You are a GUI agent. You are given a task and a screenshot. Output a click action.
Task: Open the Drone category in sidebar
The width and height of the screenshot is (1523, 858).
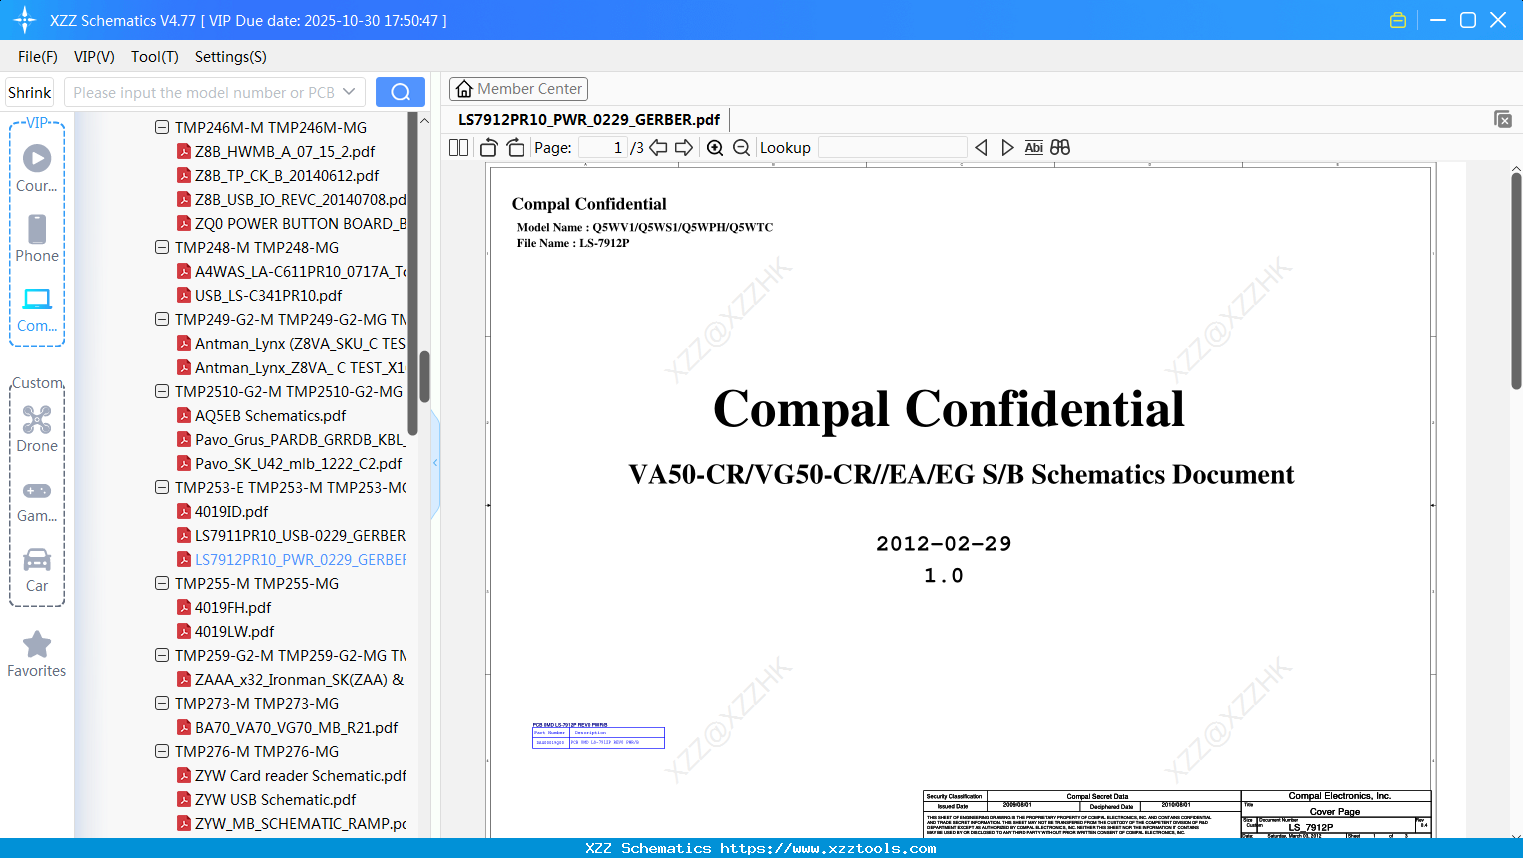click(37, 429)
